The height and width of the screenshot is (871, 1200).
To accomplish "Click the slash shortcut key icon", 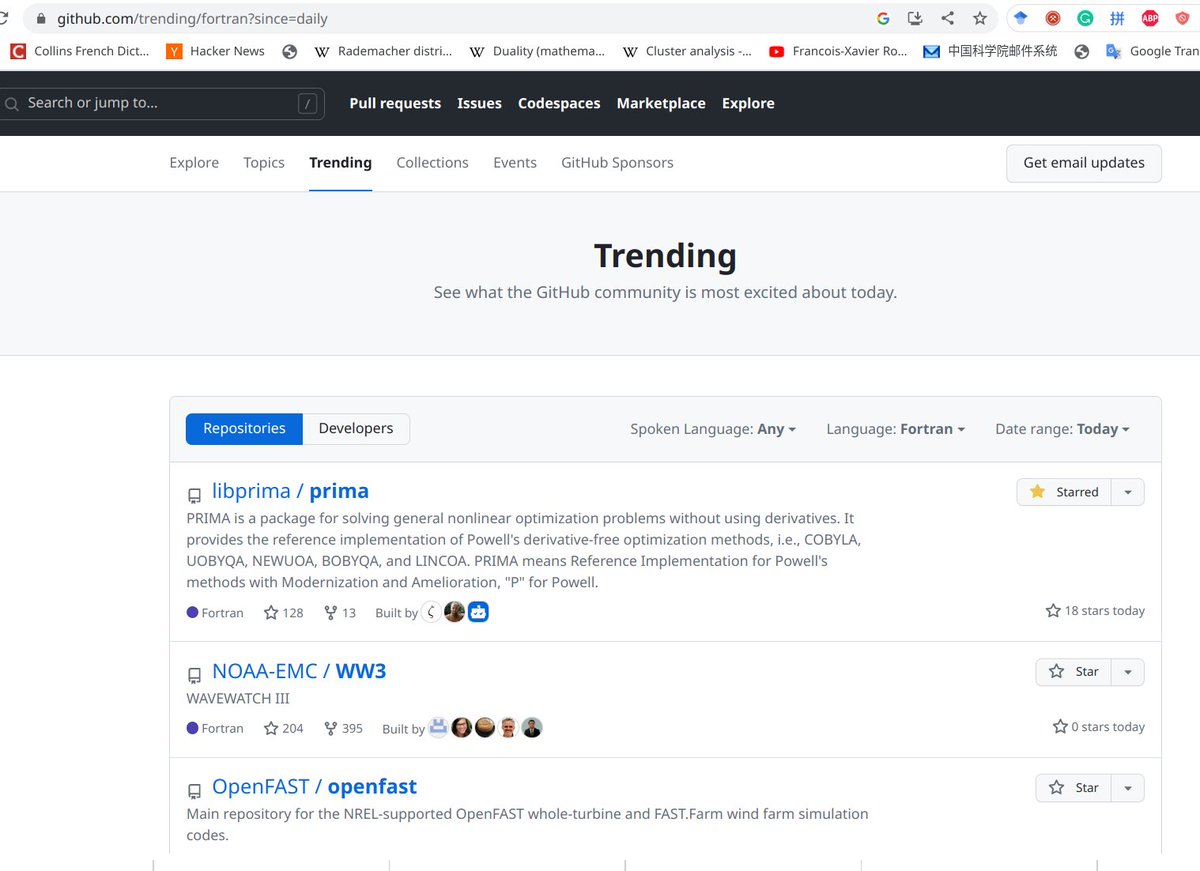I will [x=308, y=103].
